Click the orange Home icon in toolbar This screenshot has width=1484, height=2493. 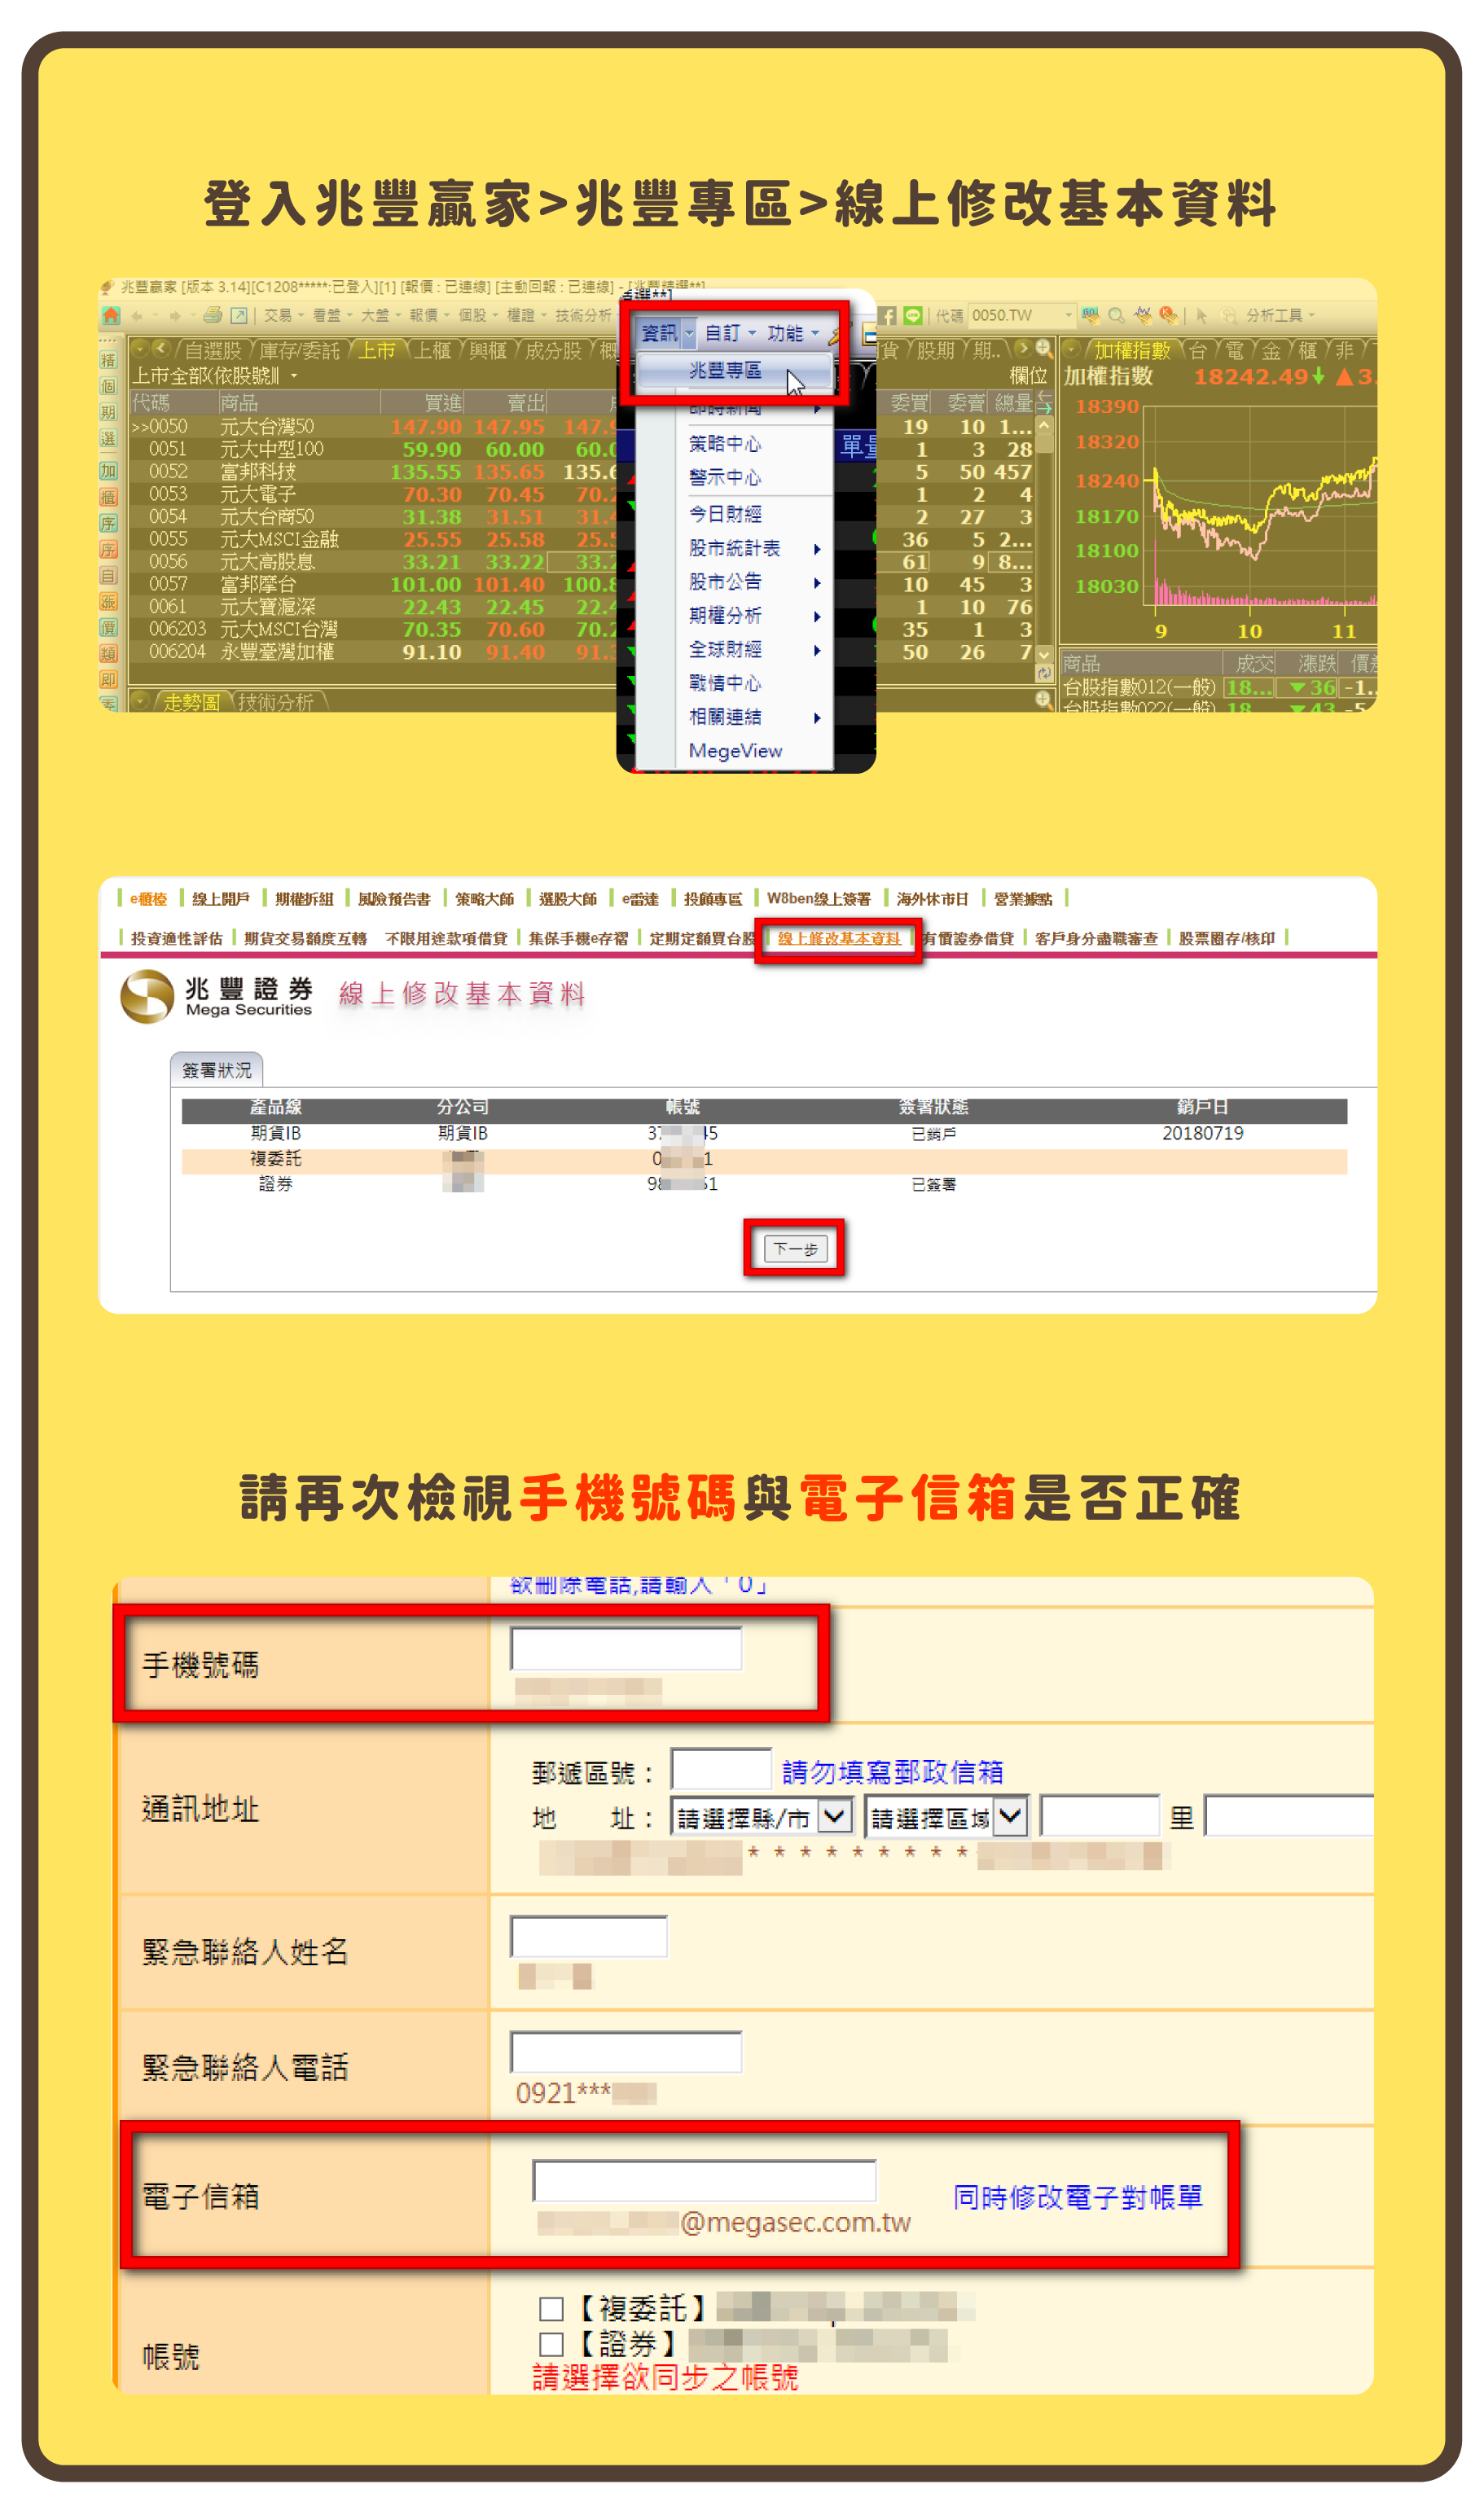click(x=111, y=315)
